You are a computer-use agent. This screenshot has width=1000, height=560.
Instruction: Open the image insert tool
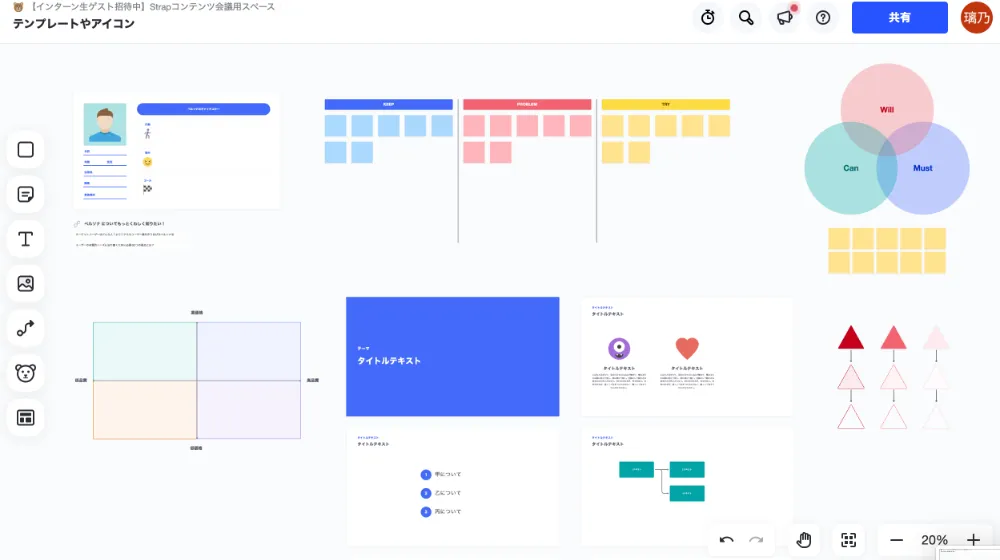26,284
